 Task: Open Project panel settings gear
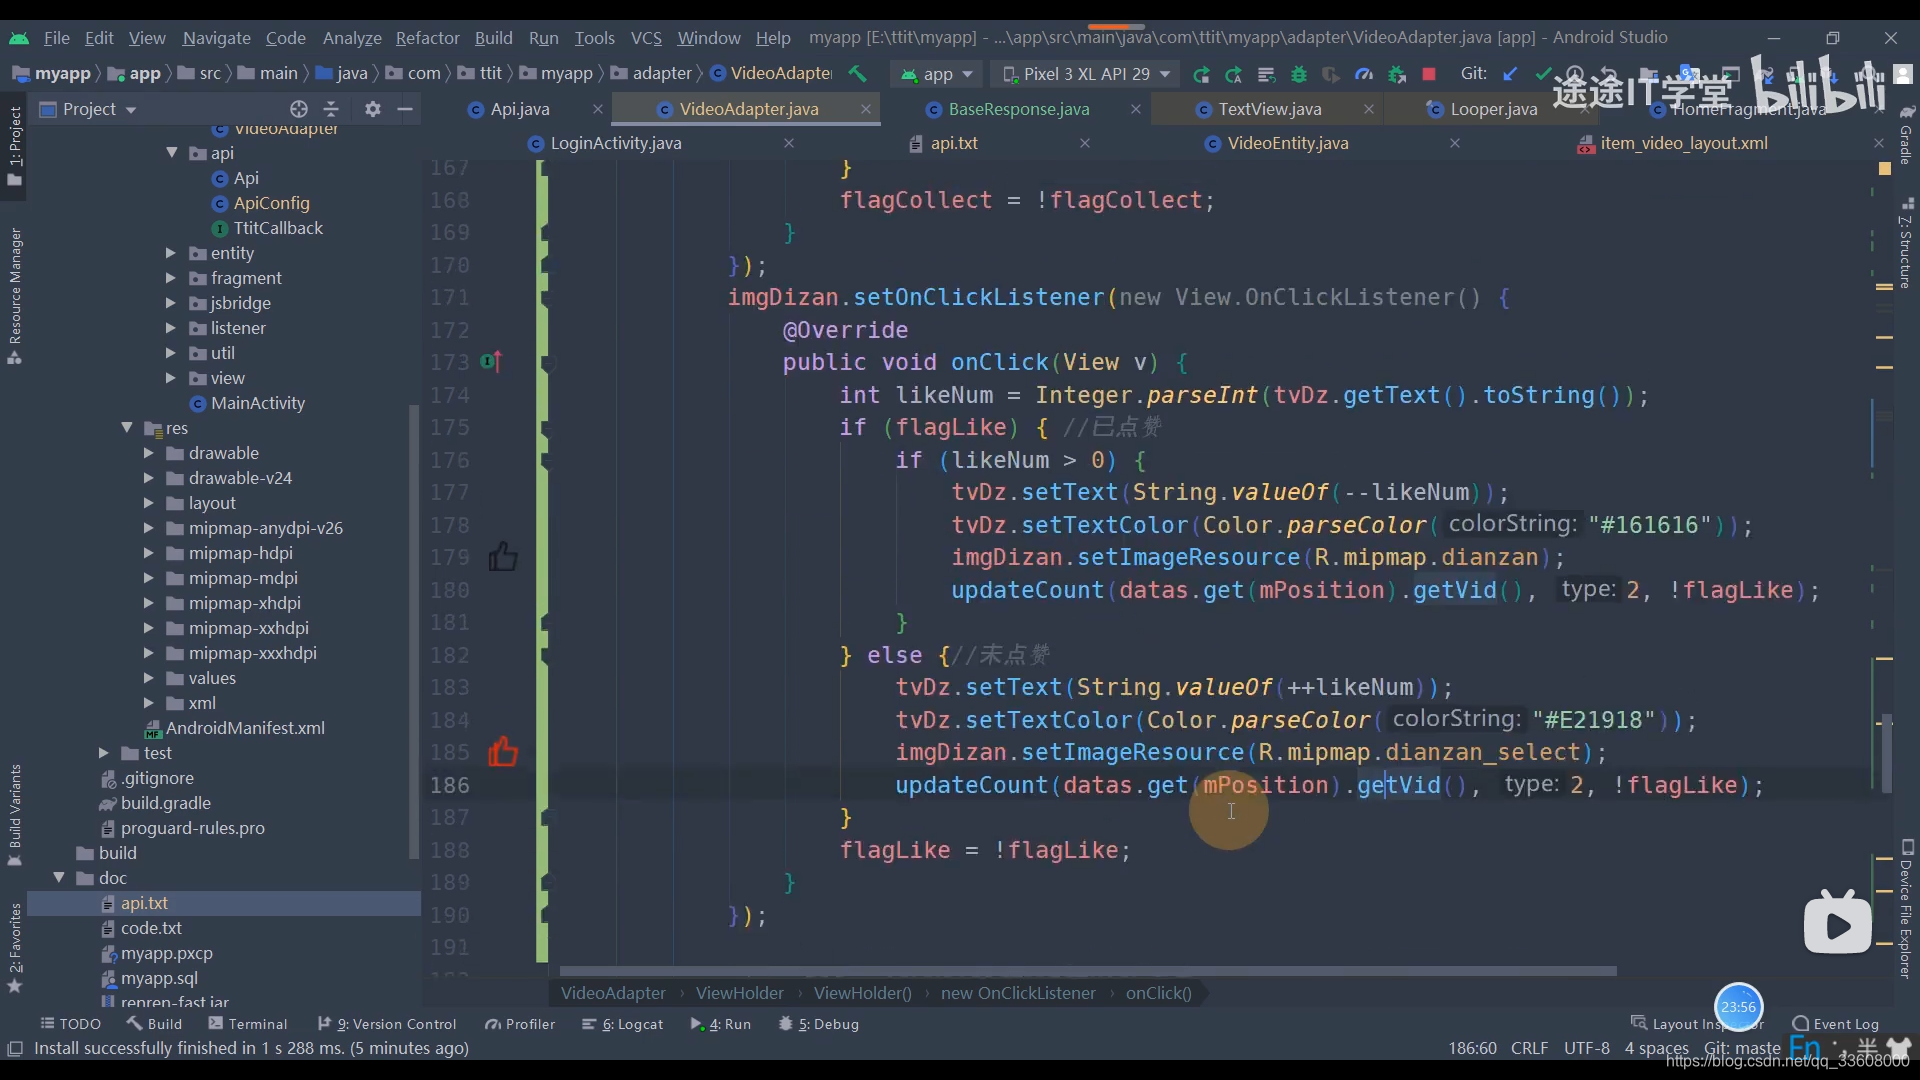coord(373,109)
